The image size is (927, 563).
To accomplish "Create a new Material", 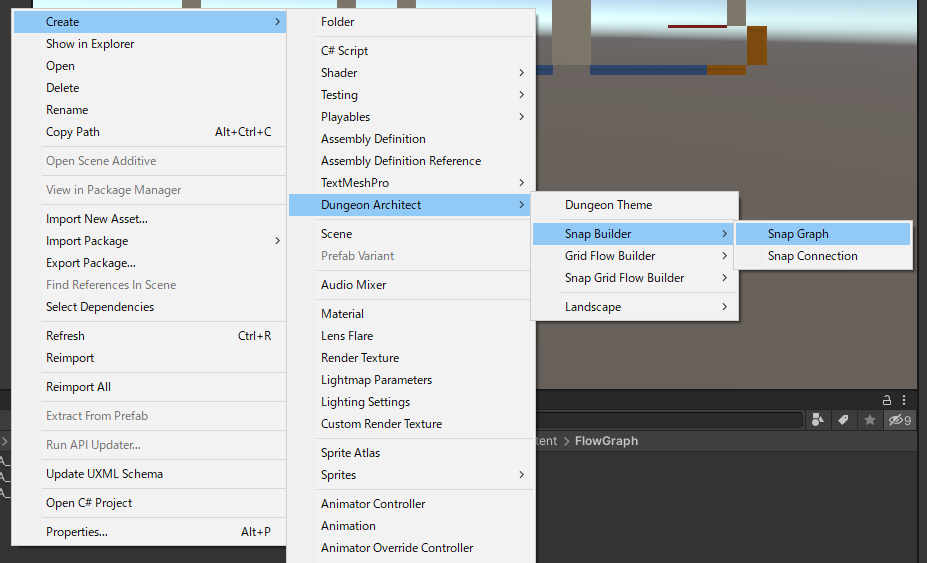I will coord(410,313).
